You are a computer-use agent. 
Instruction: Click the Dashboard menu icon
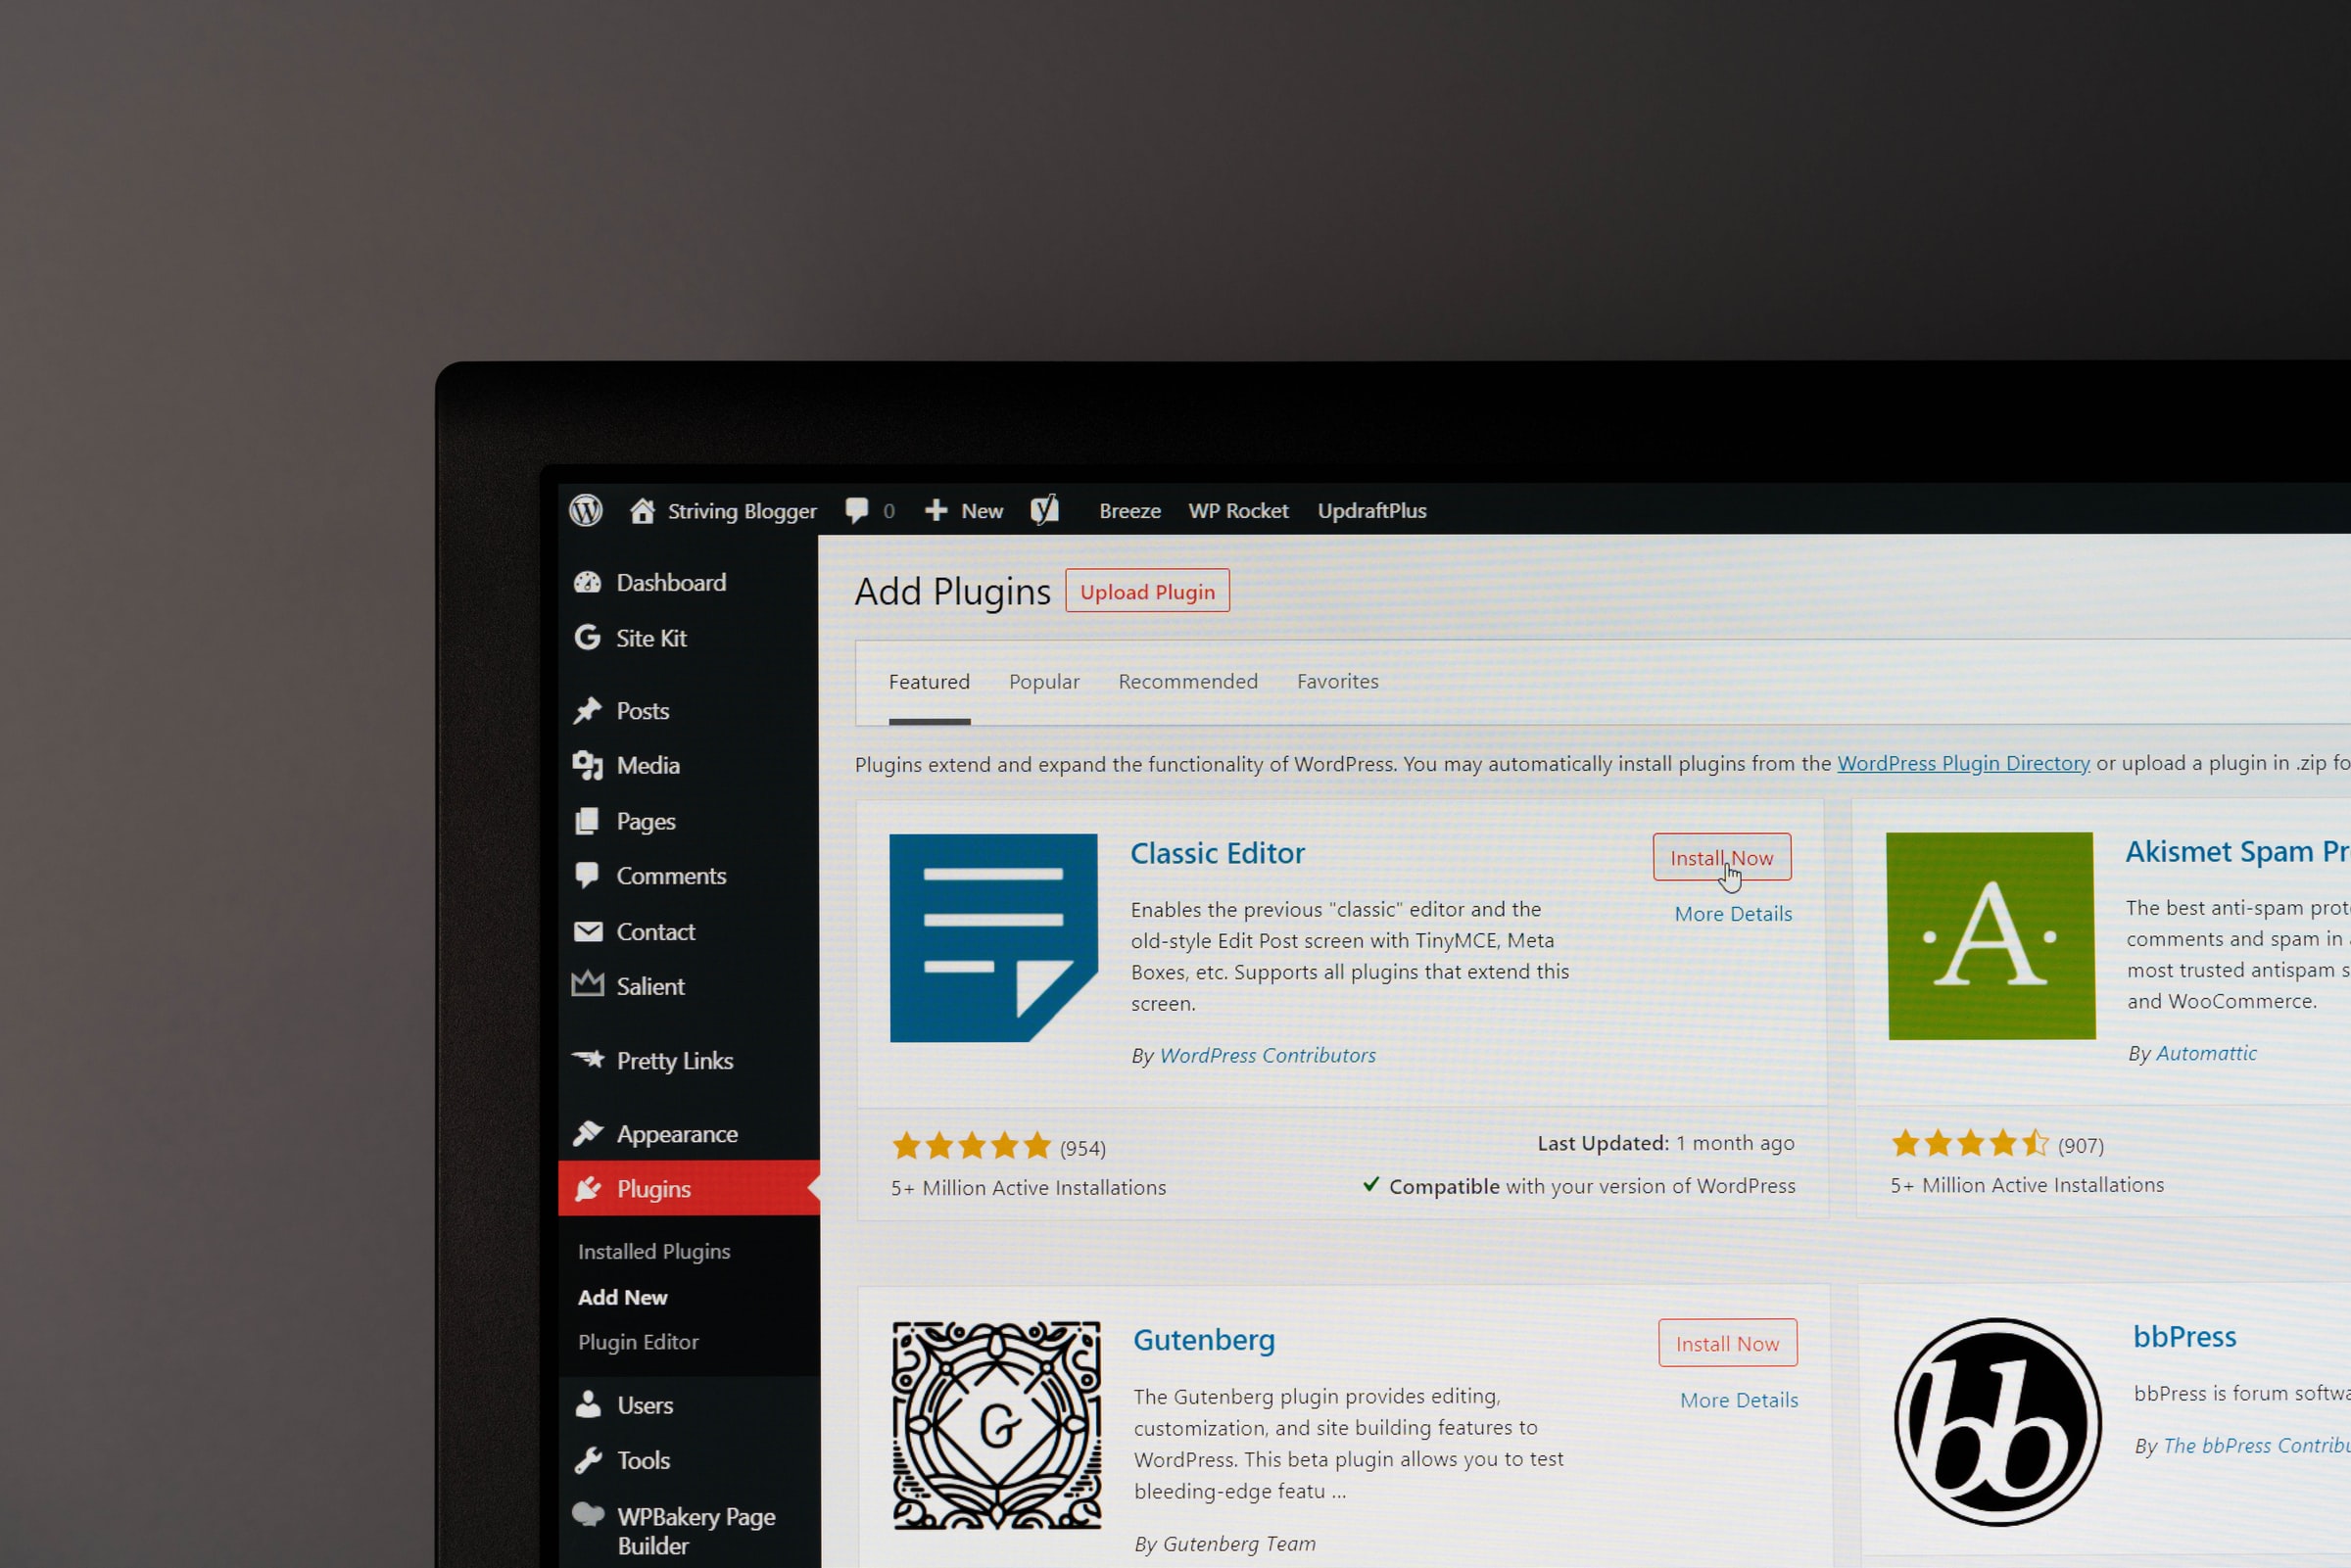[x=588, y=581]
